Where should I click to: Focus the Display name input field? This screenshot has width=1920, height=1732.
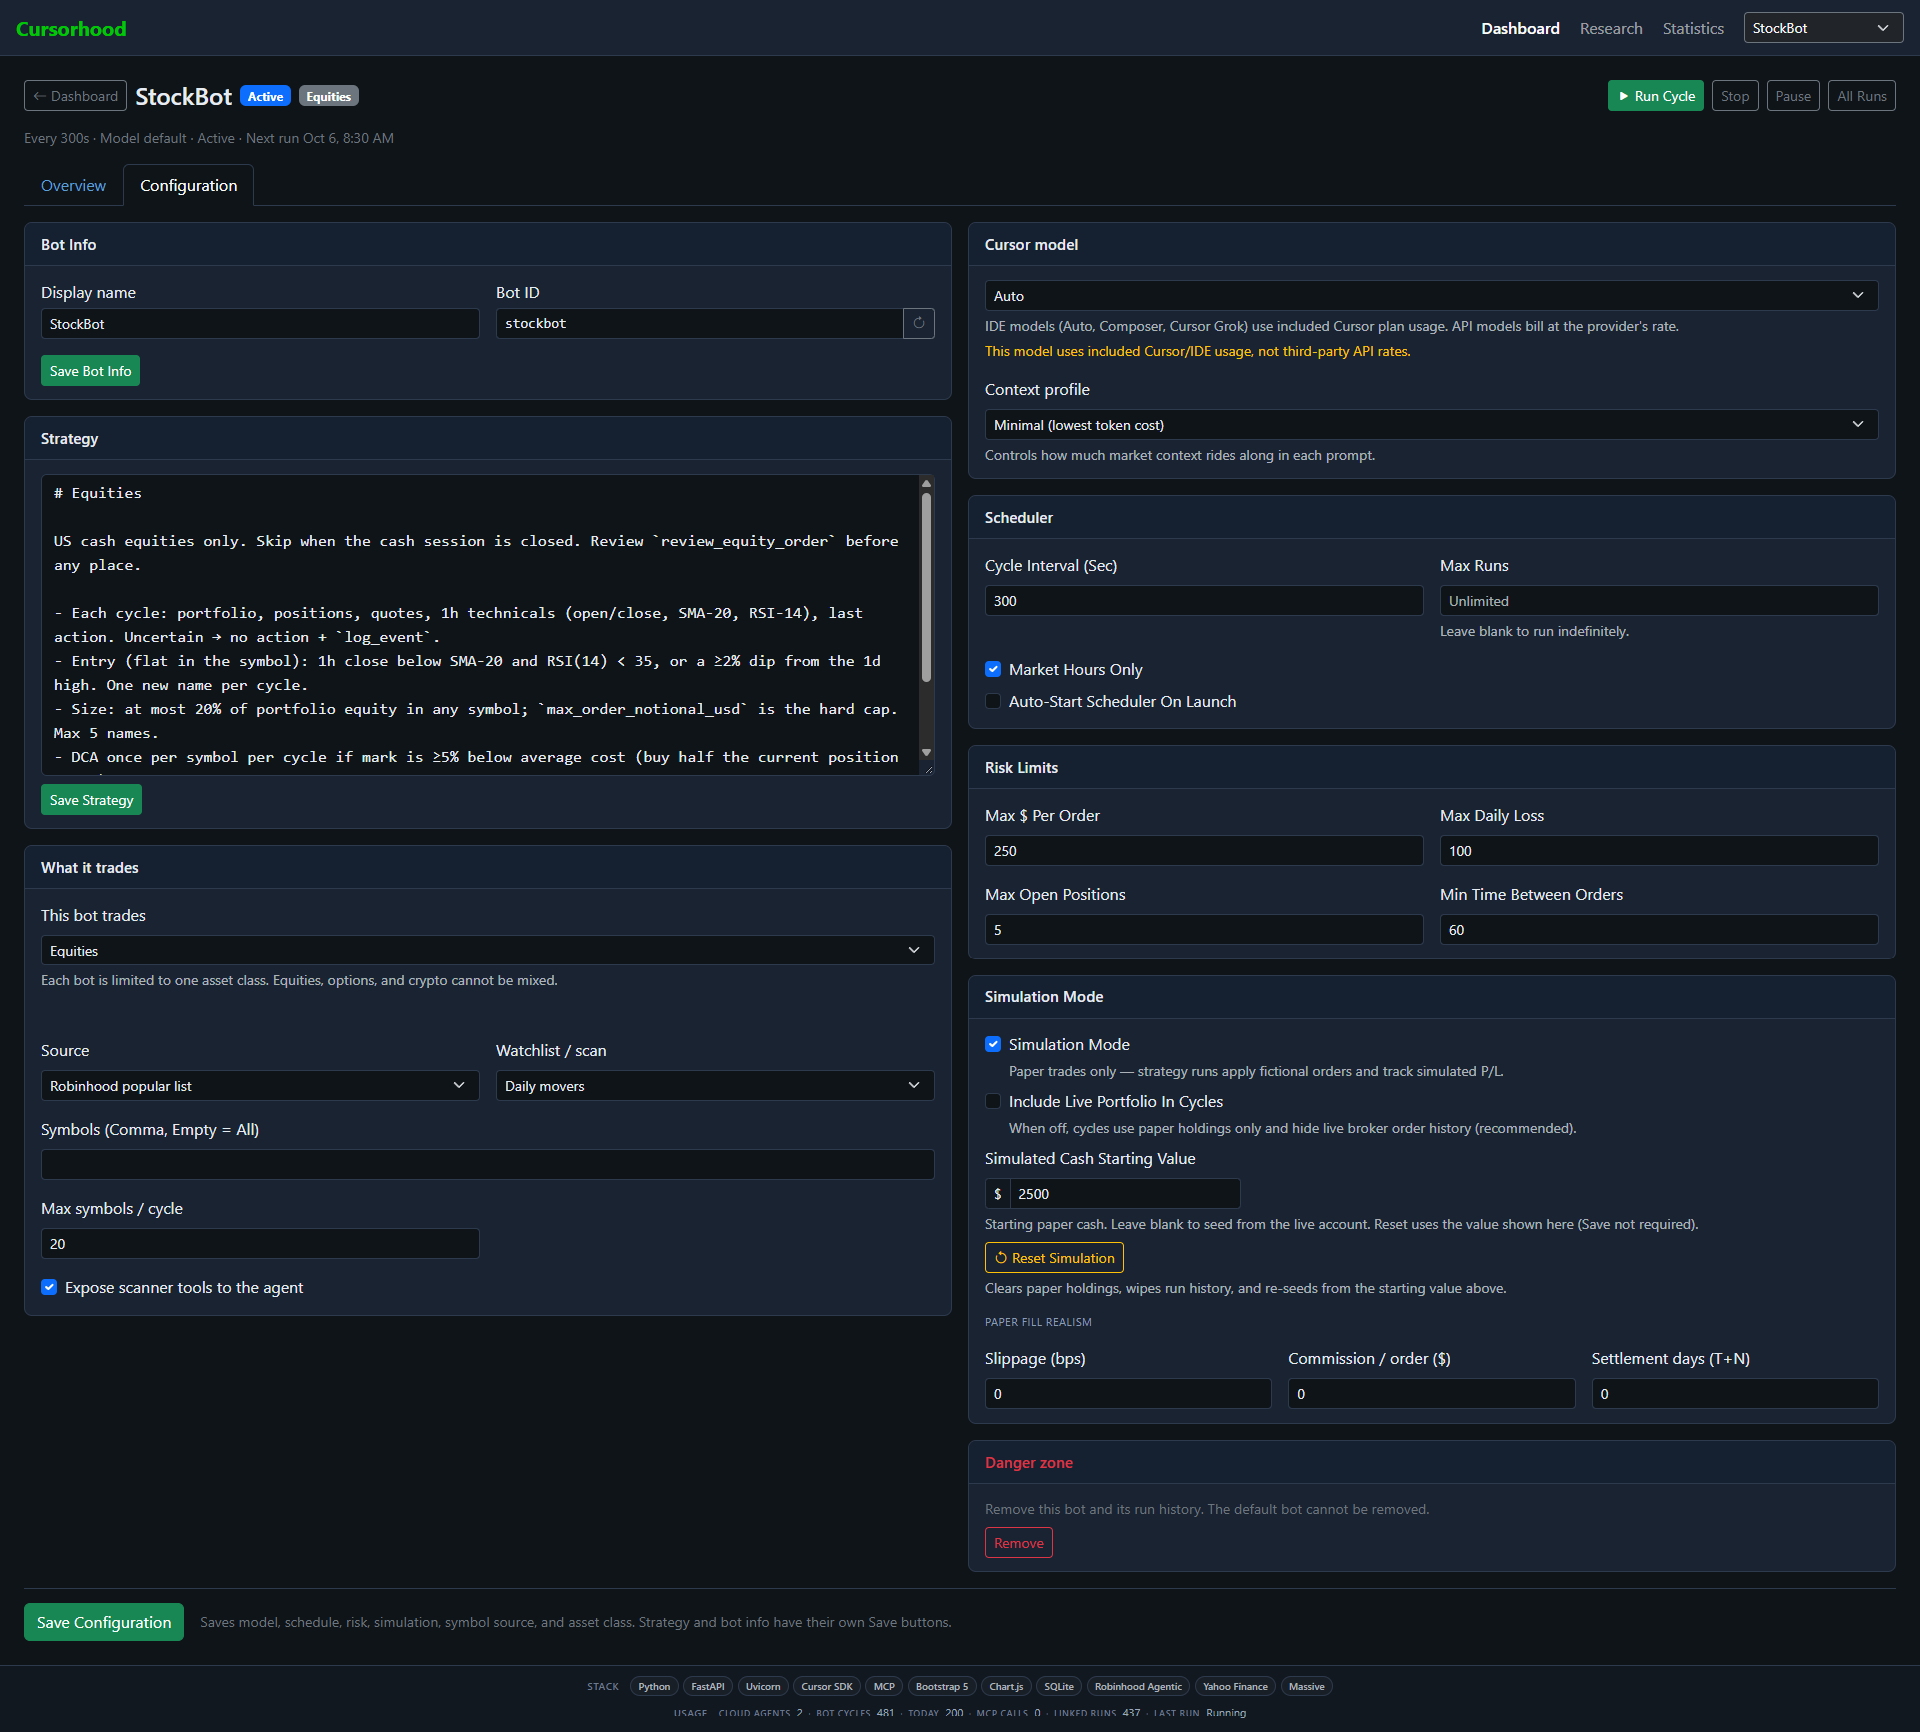tap(260, 324)
